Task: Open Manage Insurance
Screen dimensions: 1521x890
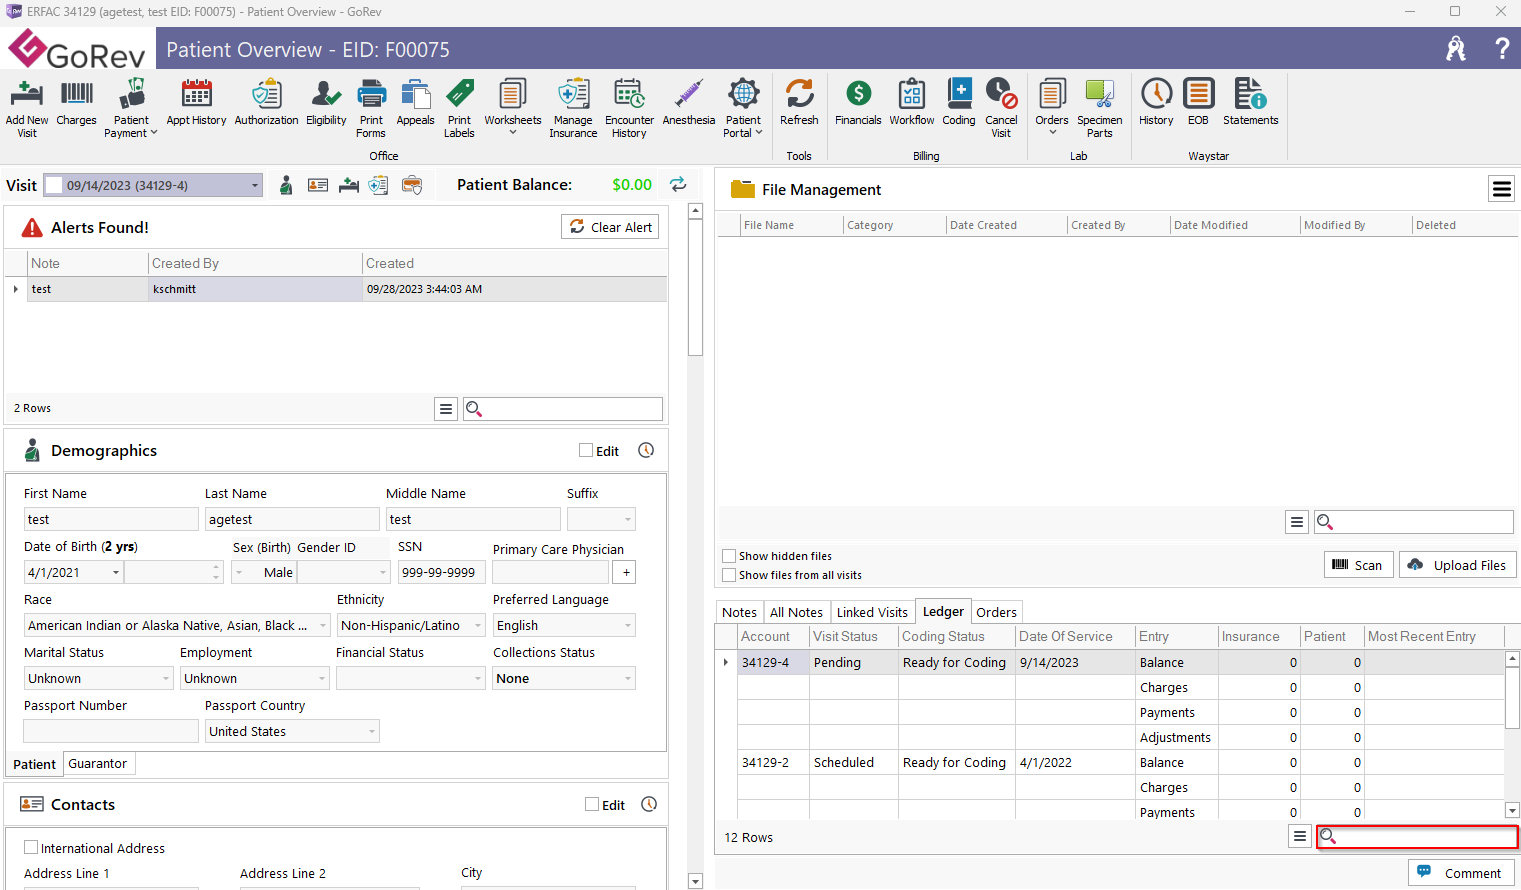Action: (573, 108)
